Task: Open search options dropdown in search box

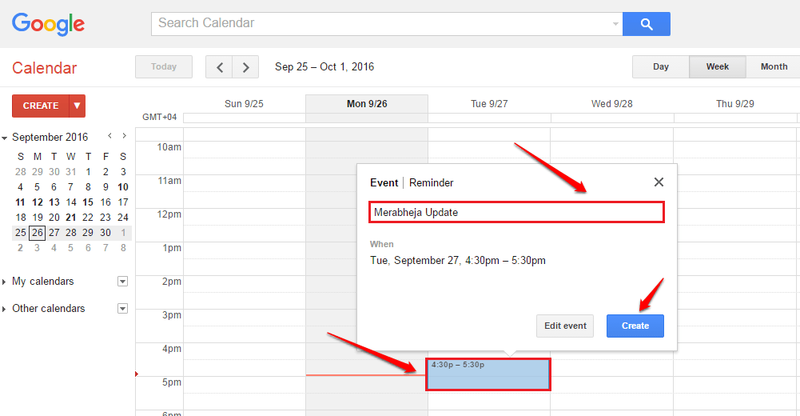Action: click(x=615, y=24)
